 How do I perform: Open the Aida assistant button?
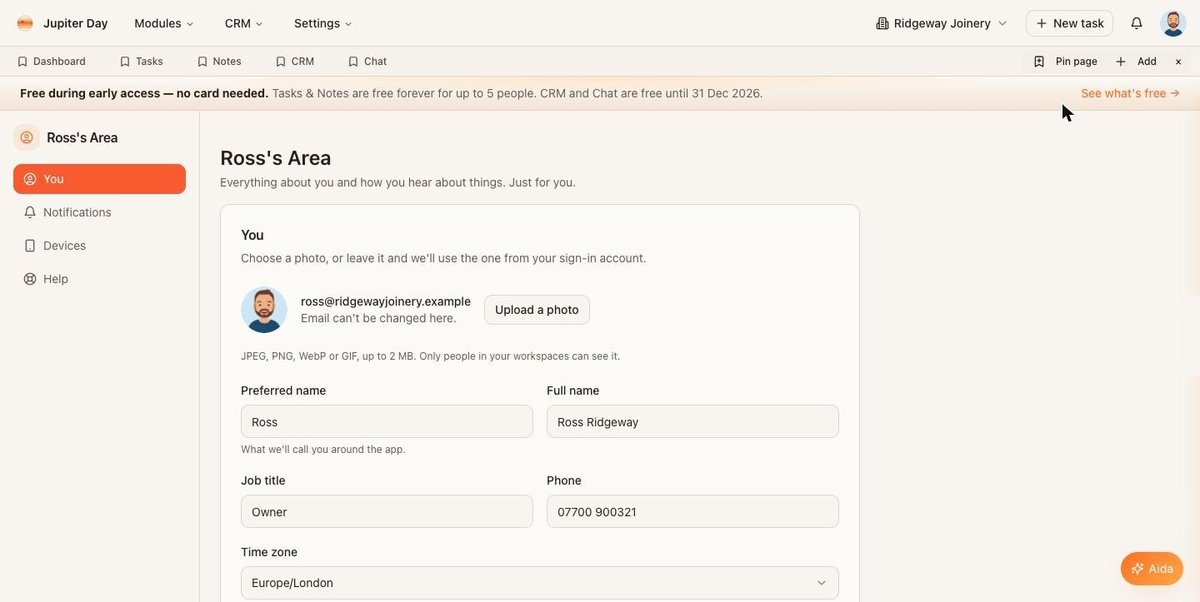click(1151, 569)
